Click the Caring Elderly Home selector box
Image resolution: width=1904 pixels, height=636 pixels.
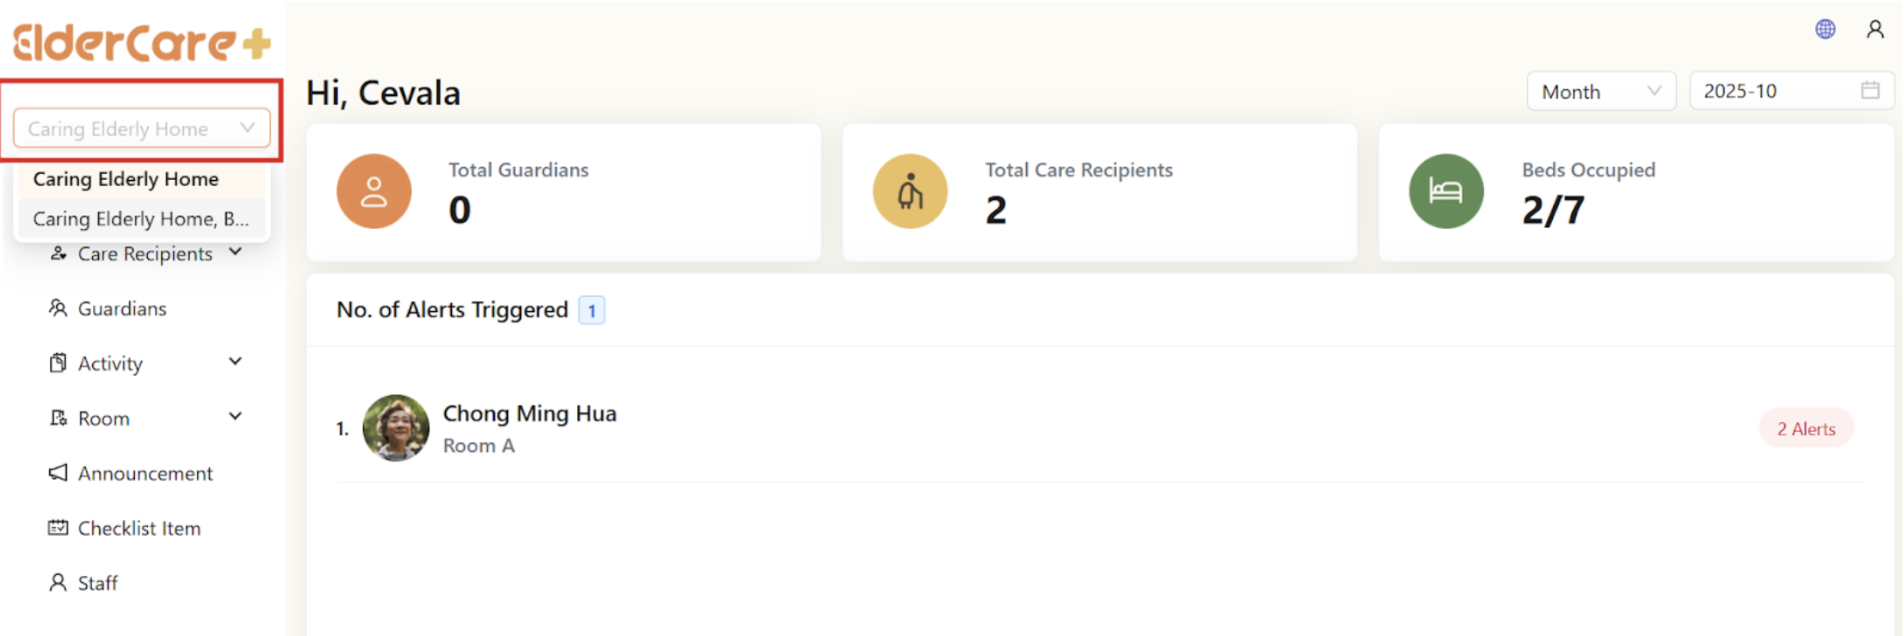(x=142, y=129)
